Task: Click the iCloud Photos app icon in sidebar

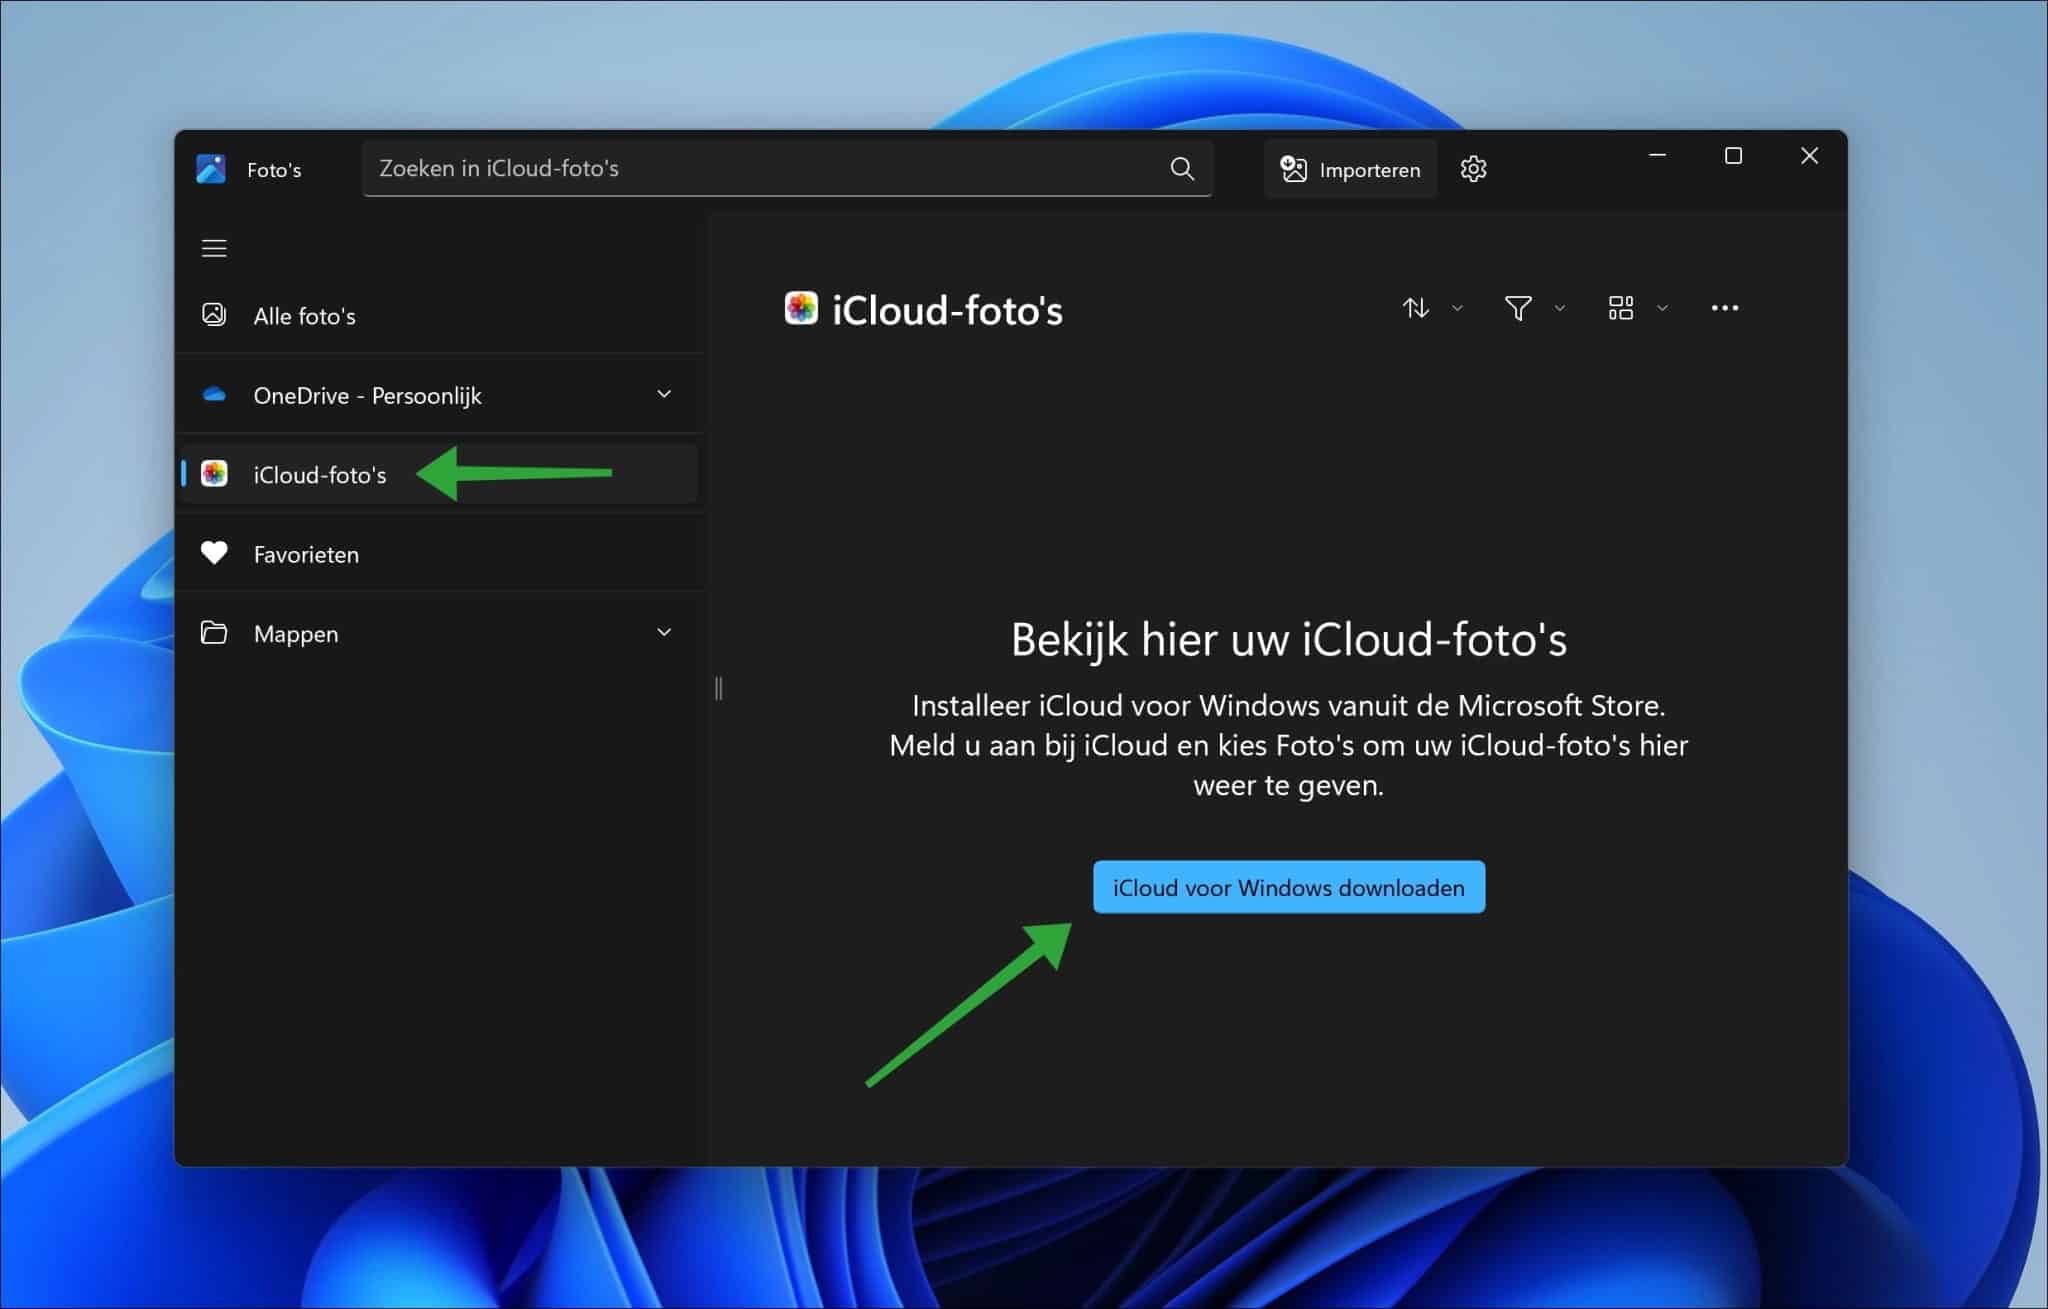Action: tap(214, 473)
